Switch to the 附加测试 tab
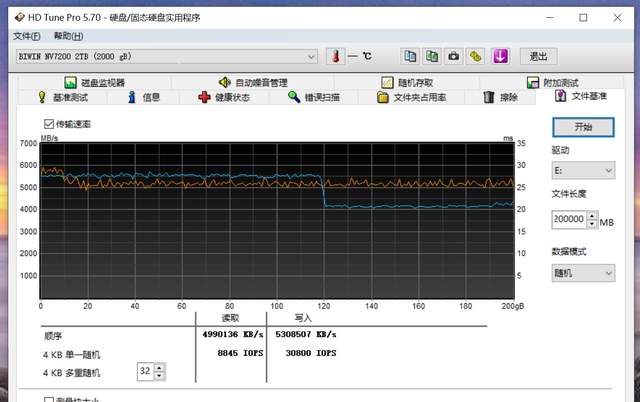The width and height of the screenshot is (640, 402). pos(552,83)
